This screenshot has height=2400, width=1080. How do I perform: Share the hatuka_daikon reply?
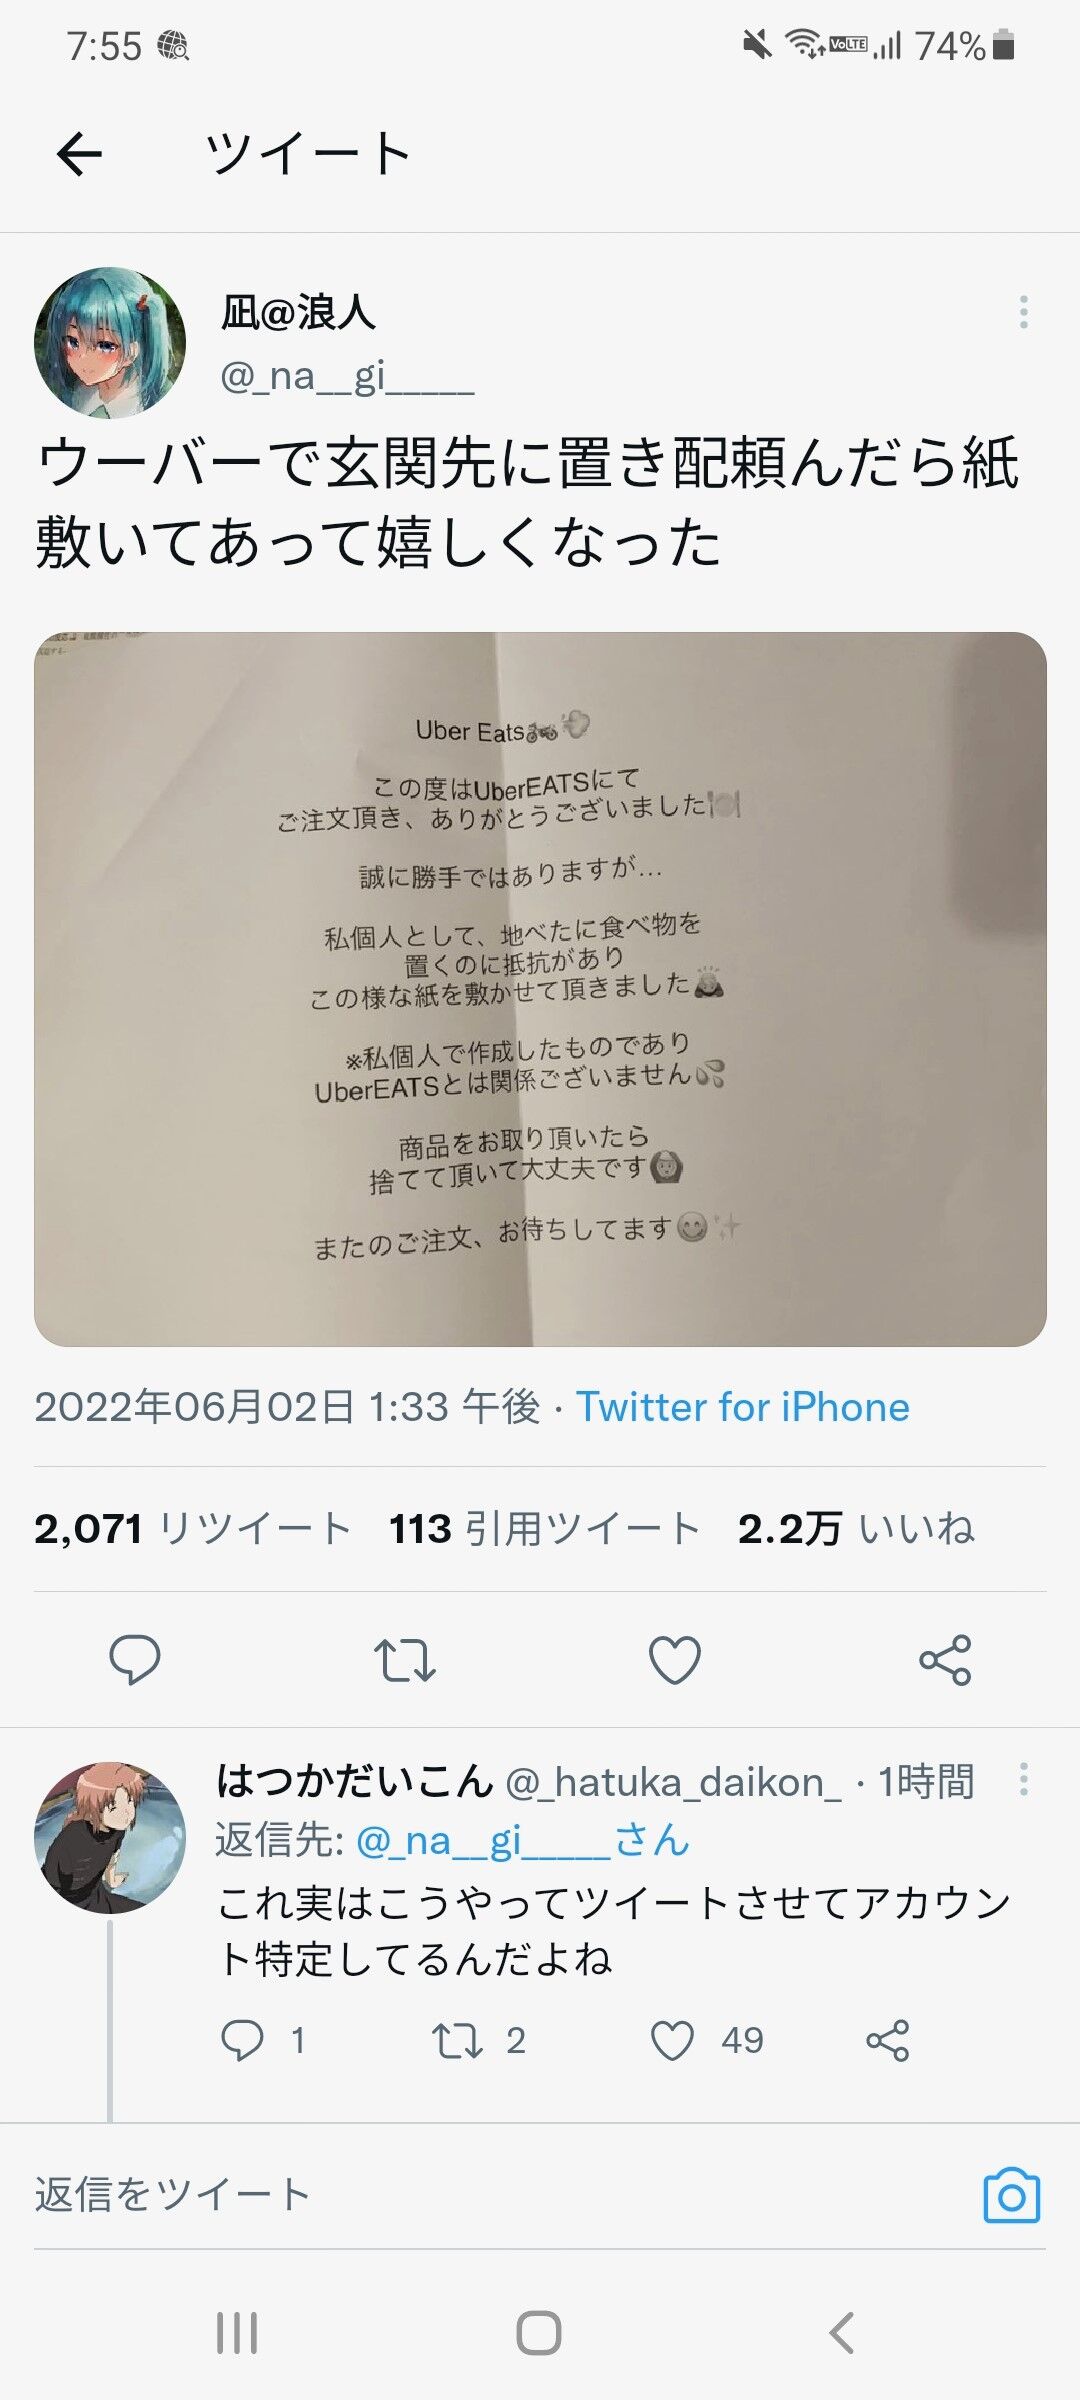(888, 2041)
